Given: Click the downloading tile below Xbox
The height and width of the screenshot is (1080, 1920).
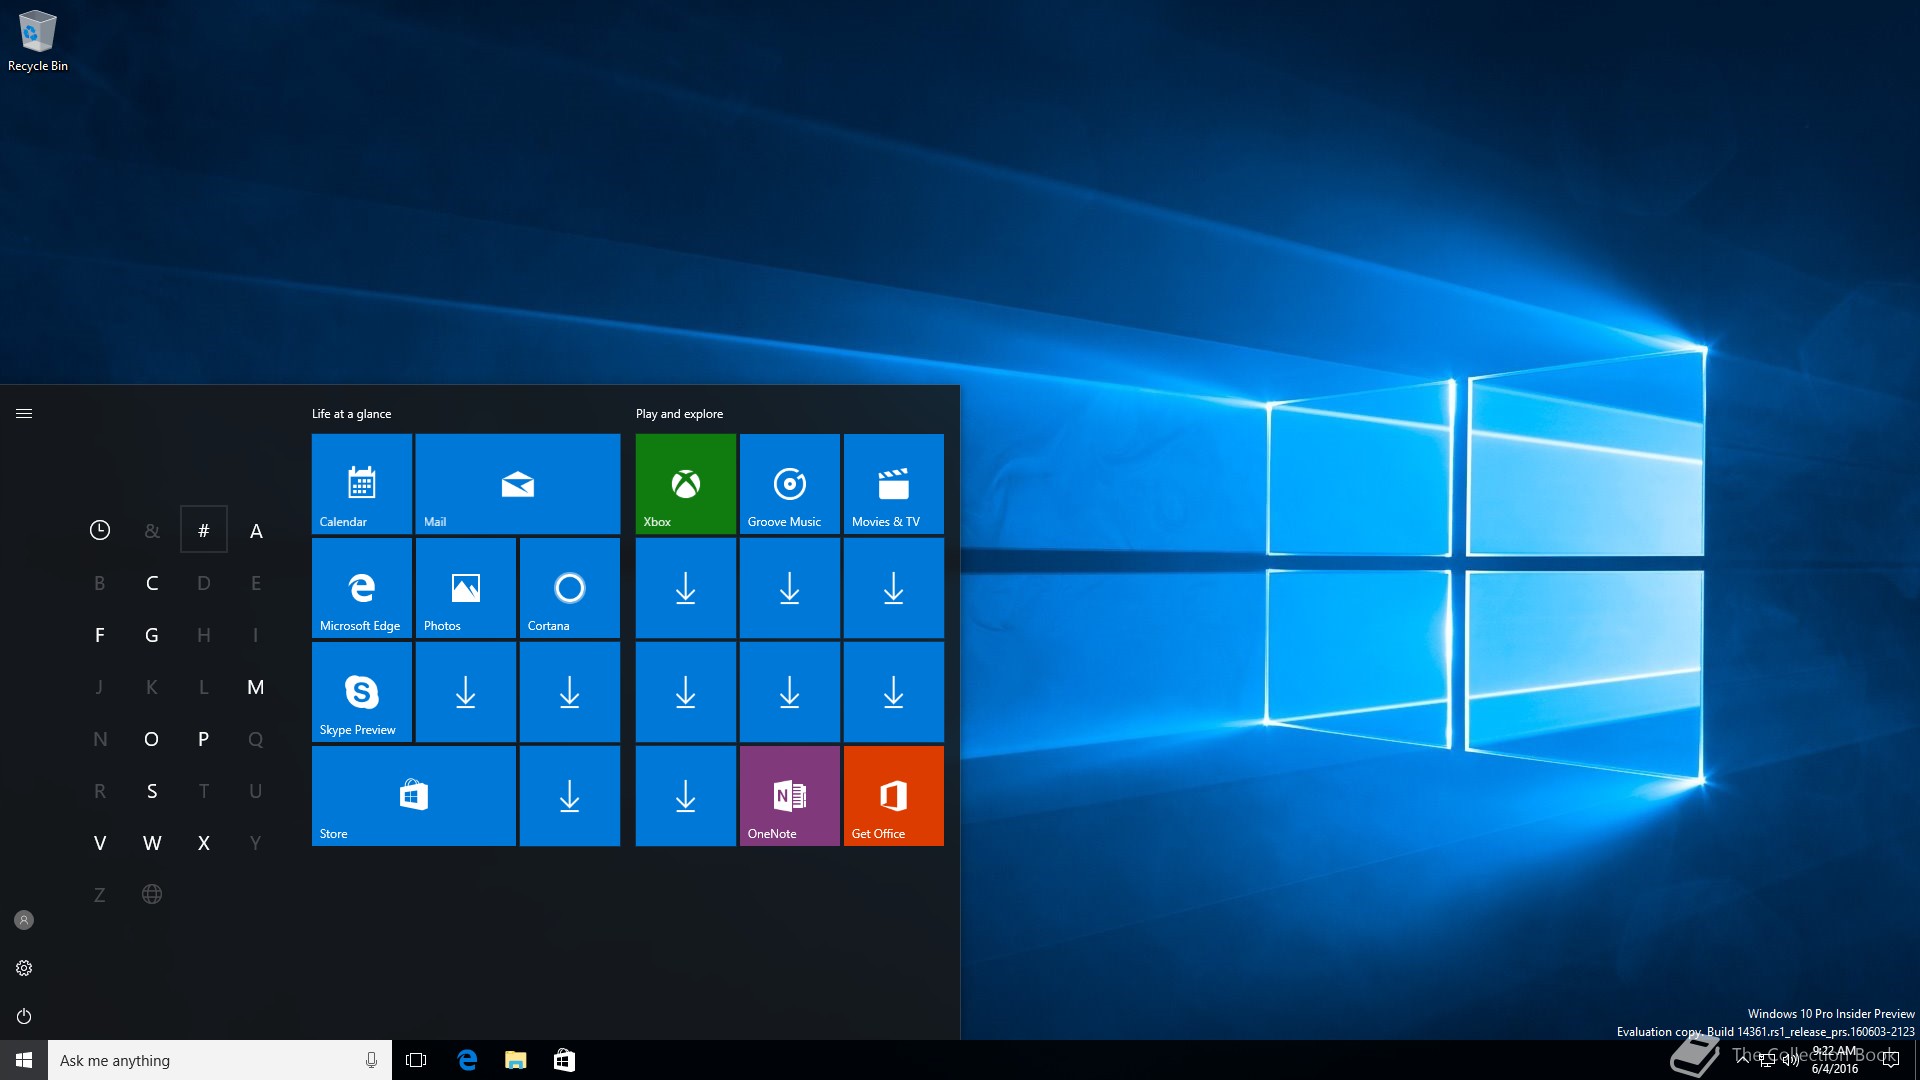Looking at the screenshot, I should [686, 588].
